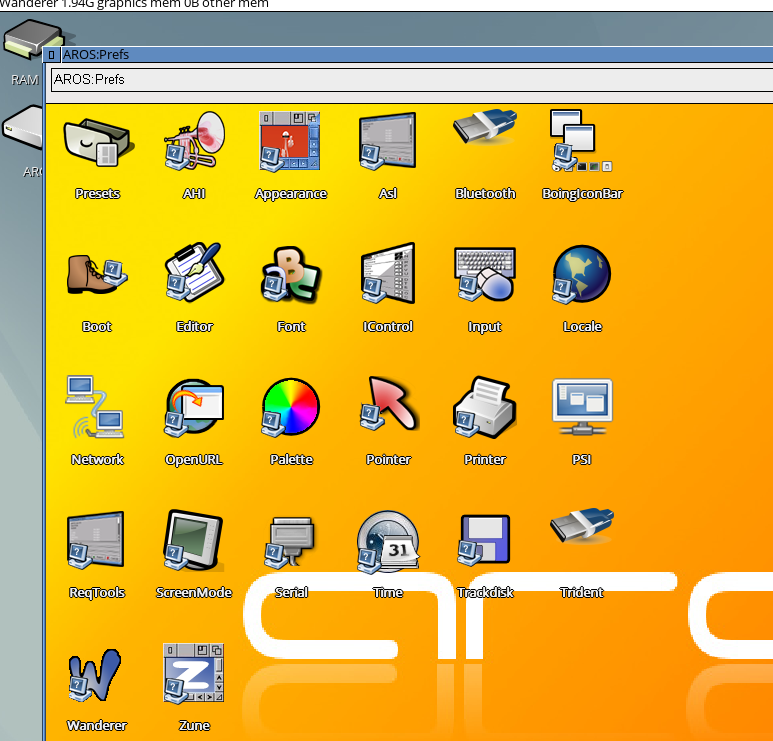
Task: Open the Editor preferences icon
Action: coord(194,272)
